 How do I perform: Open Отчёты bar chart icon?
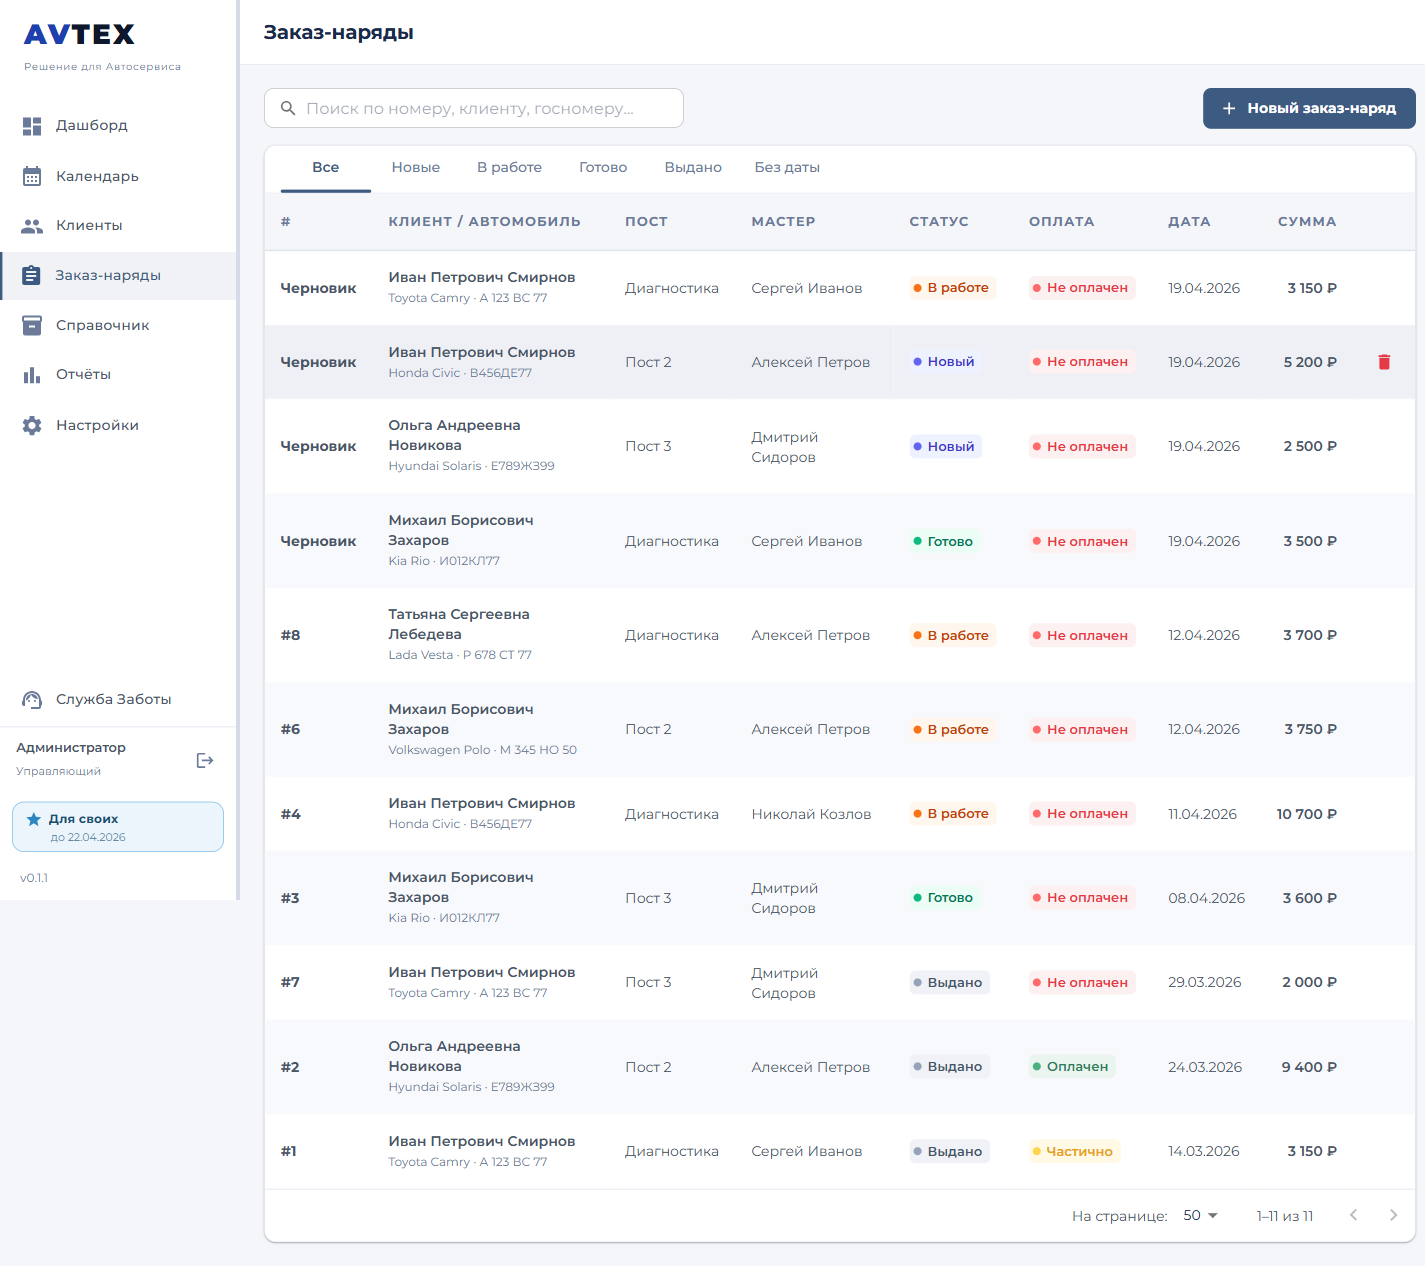click(32, 375)
